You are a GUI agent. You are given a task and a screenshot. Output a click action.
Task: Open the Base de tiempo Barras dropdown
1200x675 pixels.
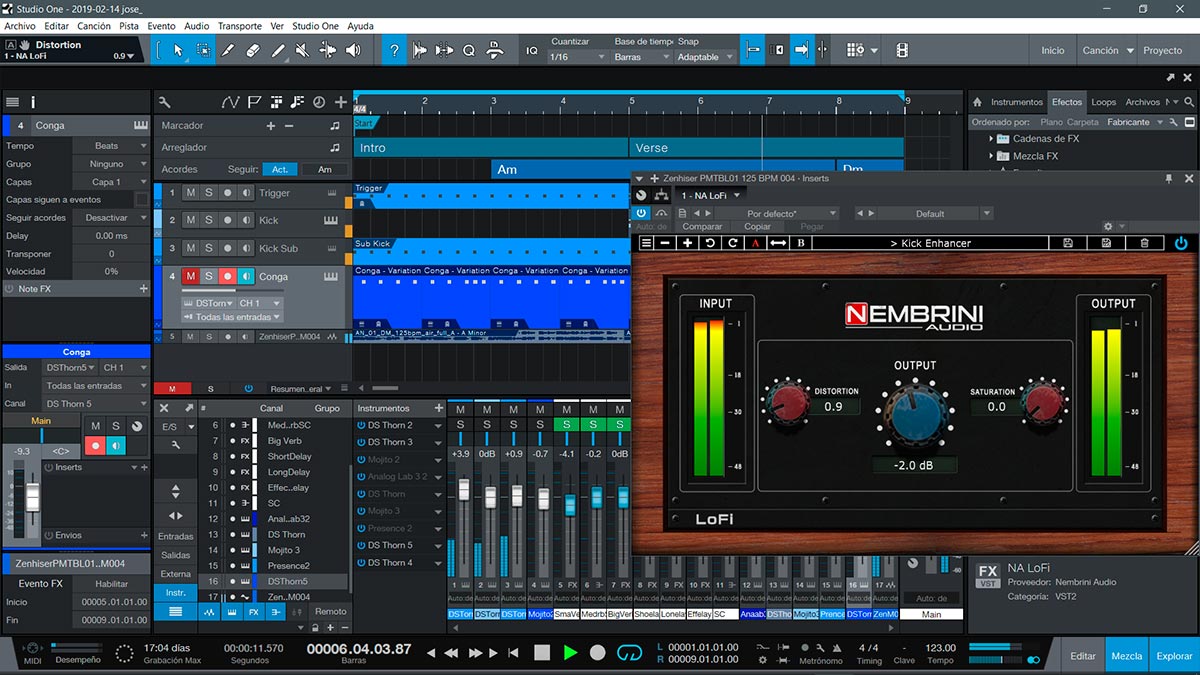coord(642,57)
